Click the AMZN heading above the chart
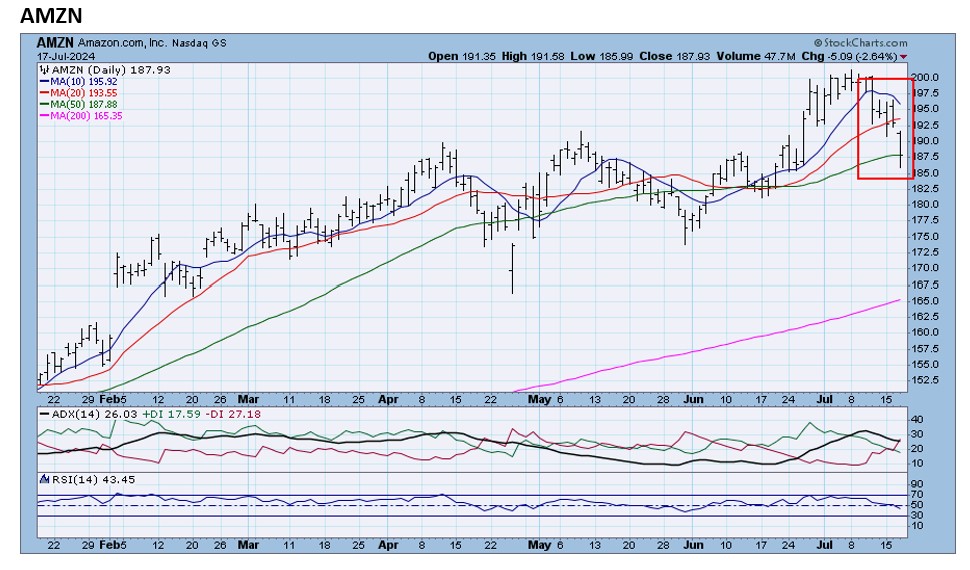This screenshot has width=970, height=570. coord(51,15)
